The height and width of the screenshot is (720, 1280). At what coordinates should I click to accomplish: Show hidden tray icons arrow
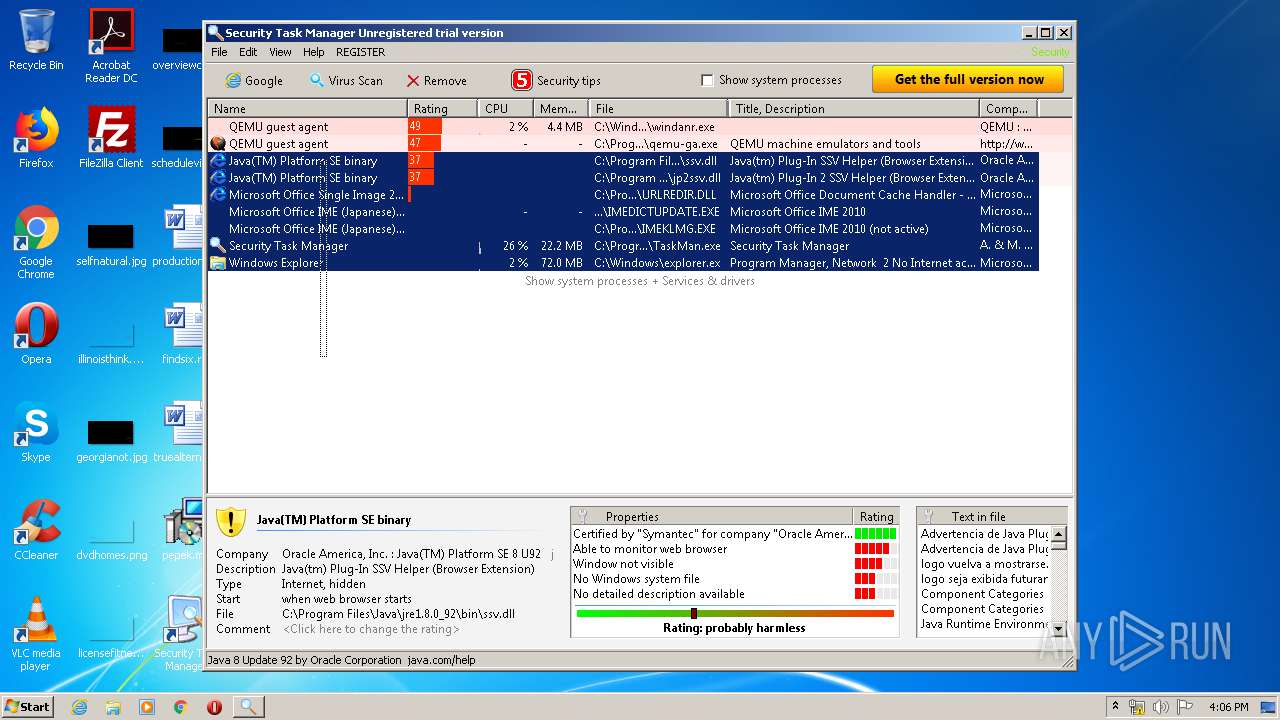[x=1116, y=707]
